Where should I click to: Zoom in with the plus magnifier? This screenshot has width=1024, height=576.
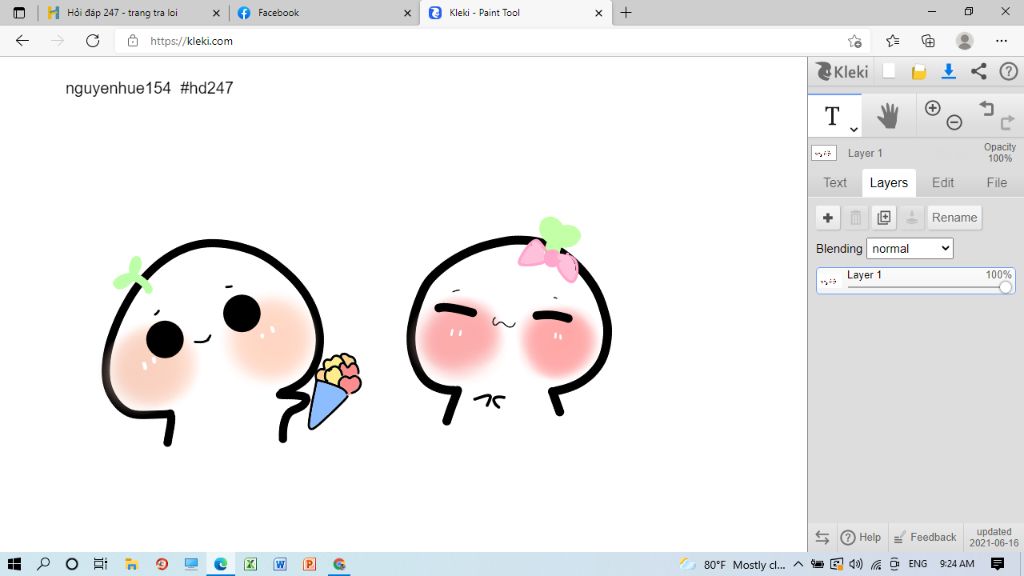tap(933, 108)
